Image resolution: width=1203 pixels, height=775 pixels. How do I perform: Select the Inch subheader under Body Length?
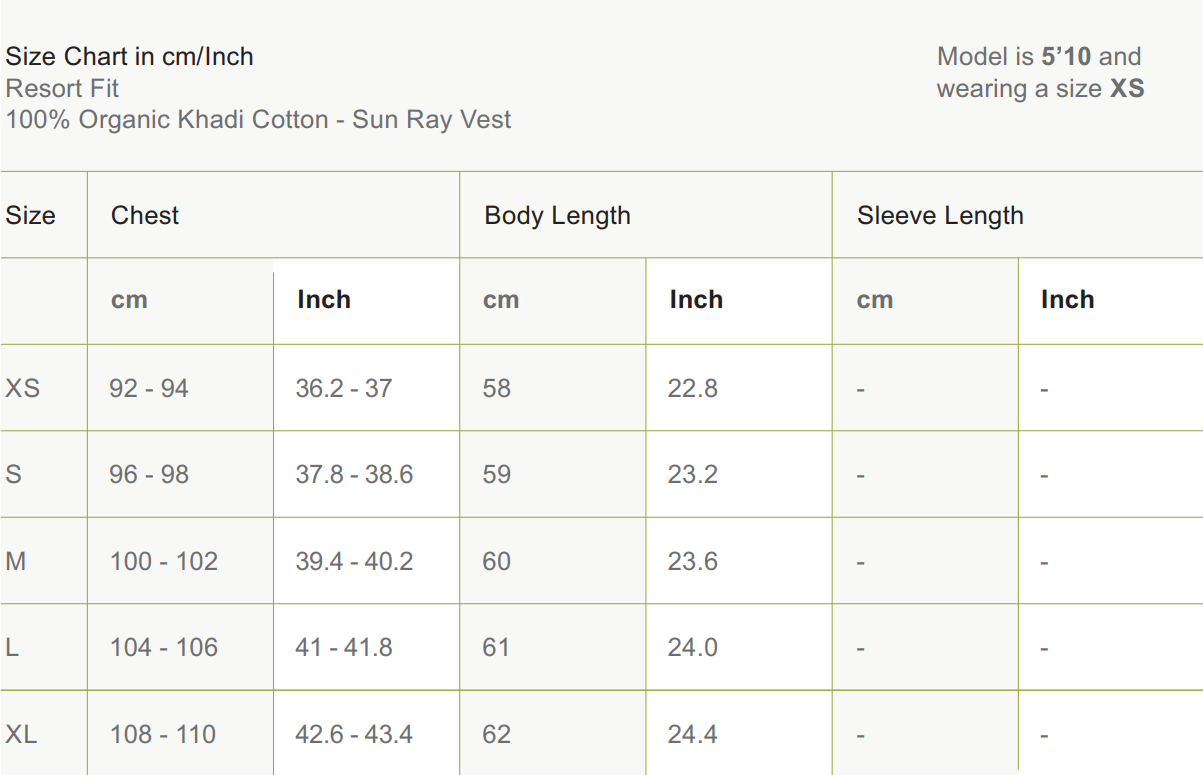[696, 300]
